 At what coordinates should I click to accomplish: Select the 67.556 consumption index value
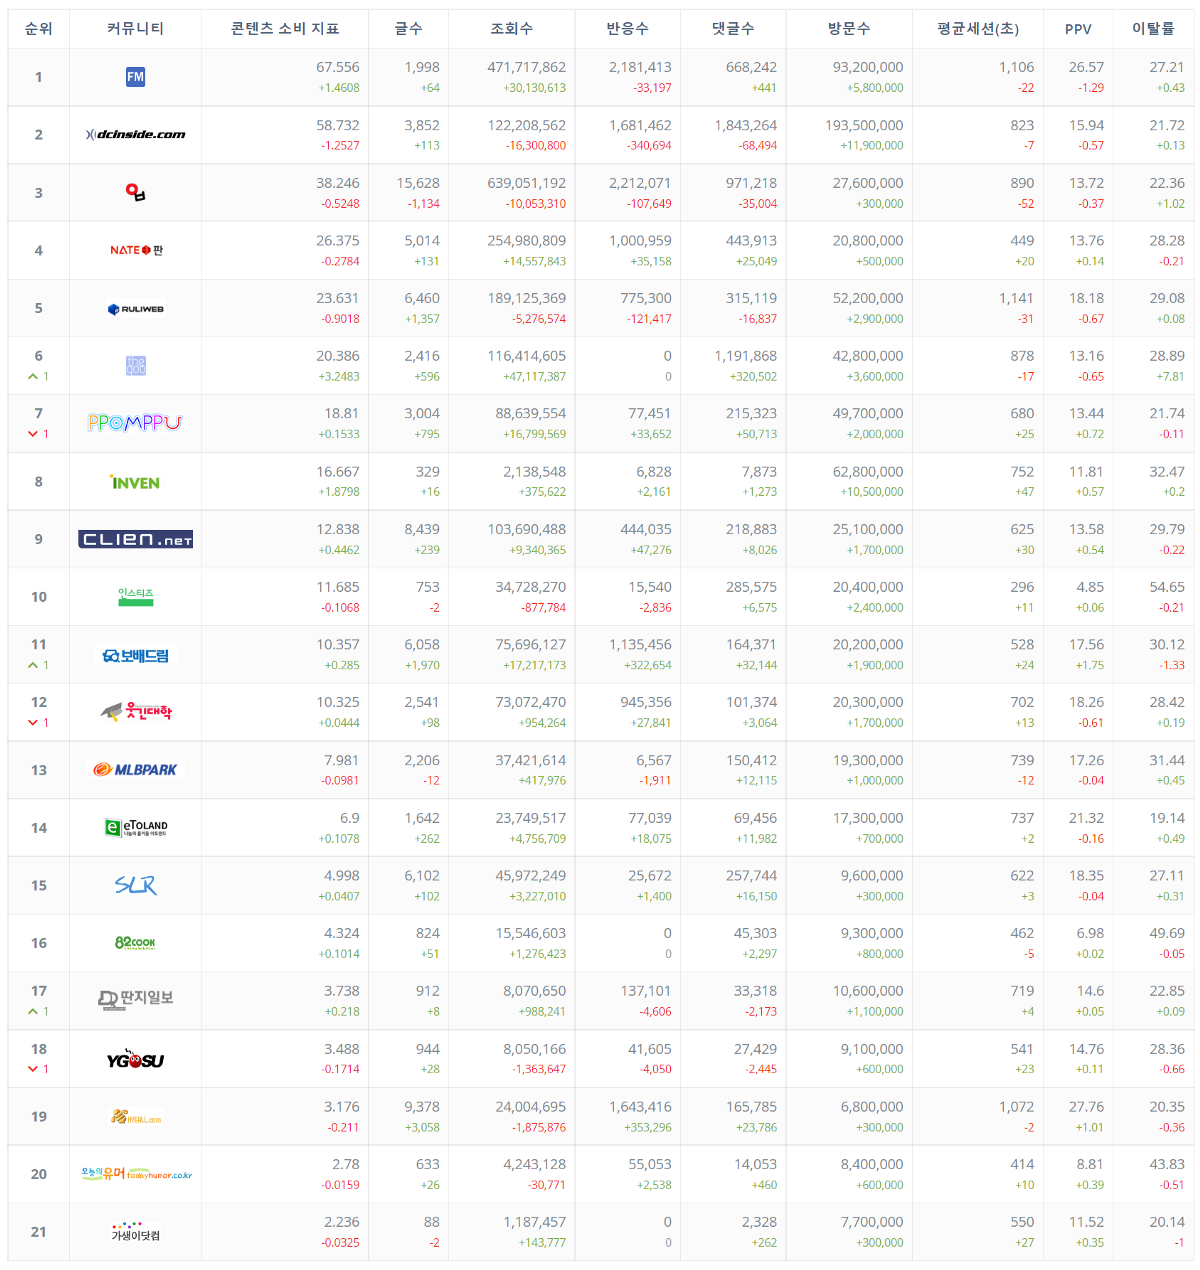[x=338, y=67]
